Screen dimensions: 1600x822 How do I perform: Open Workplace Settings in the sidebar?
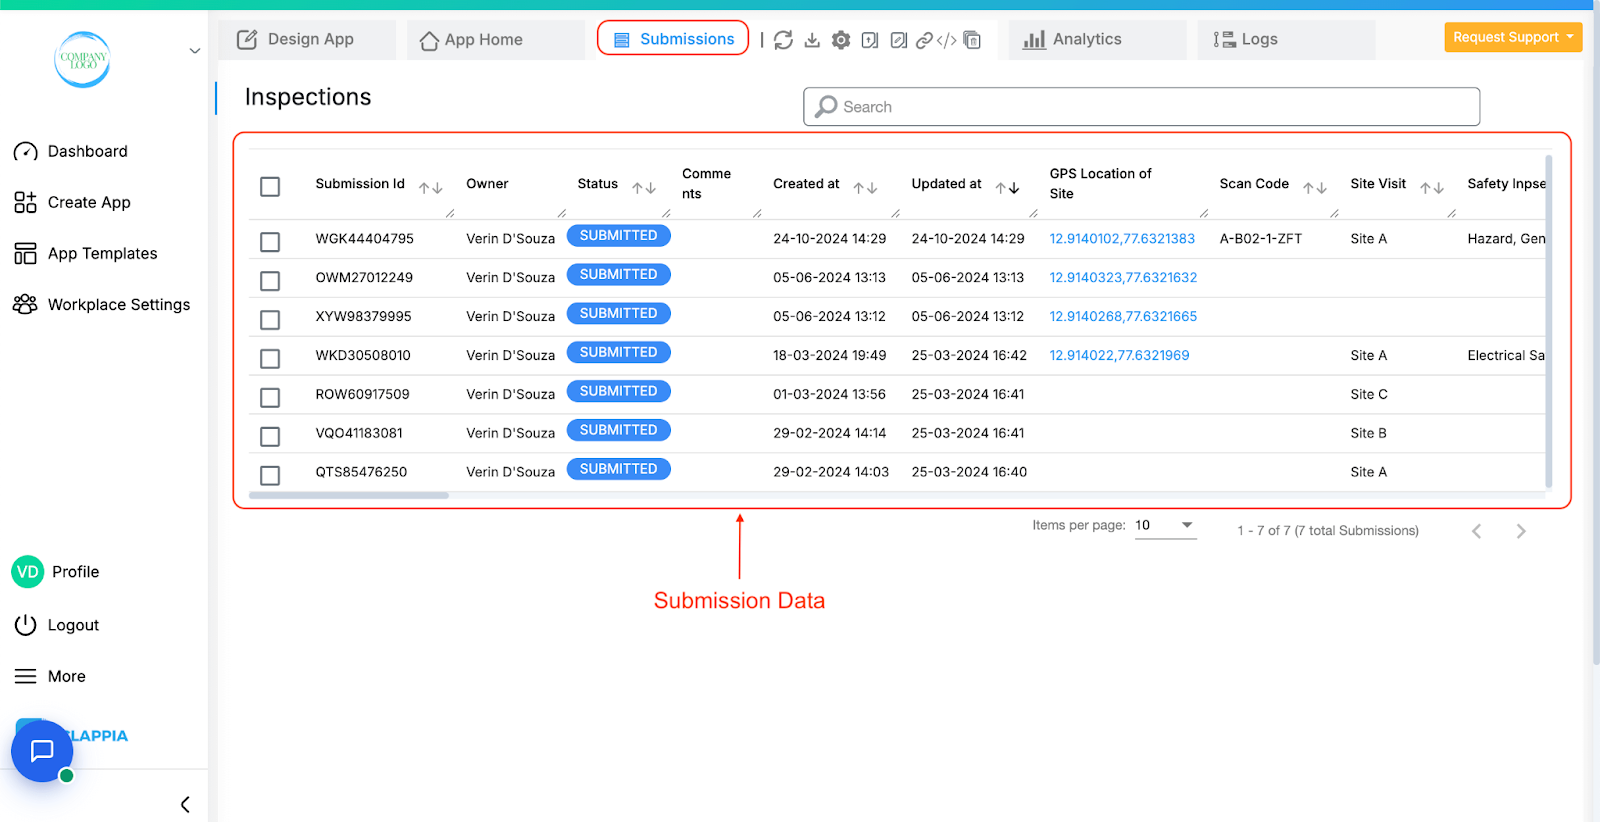pyautogui.click(x=101, y=304)
